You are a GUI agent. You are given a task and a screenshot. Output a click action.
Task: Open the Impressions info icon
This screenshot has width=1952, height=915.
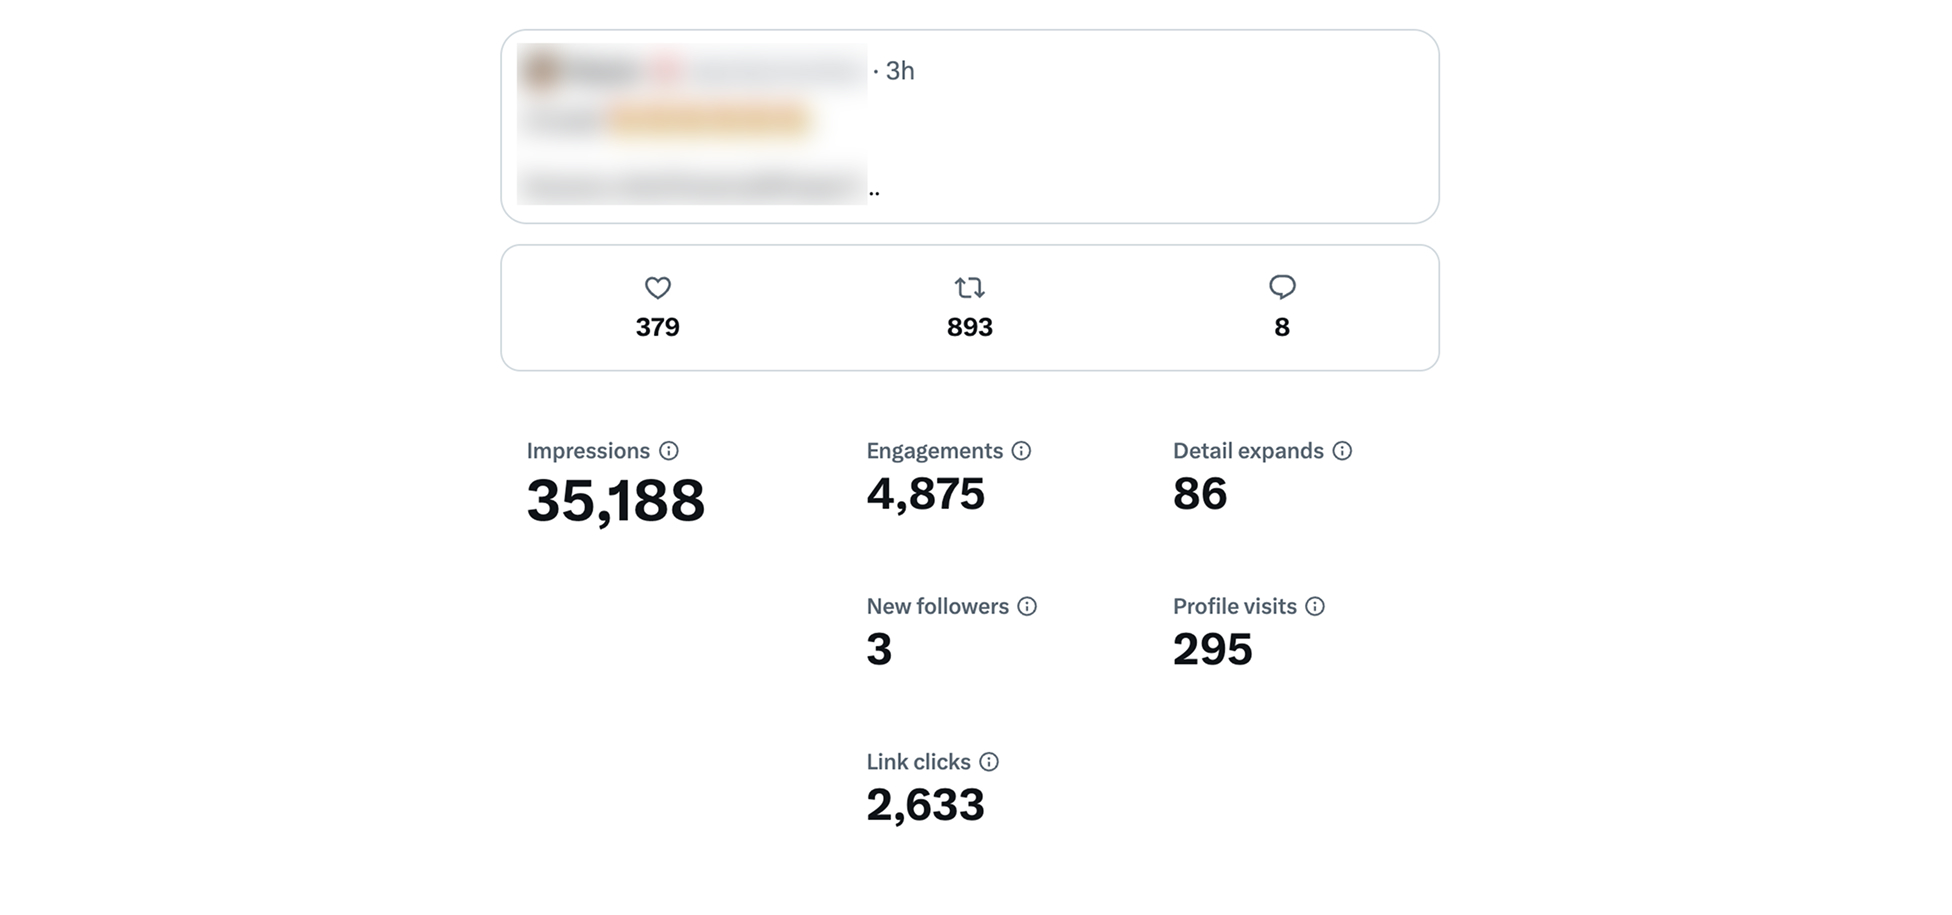669,451
